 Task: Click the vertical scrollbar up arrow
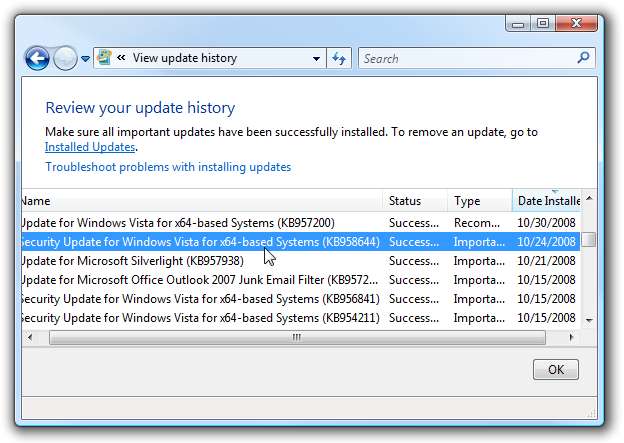coord(589,198)
